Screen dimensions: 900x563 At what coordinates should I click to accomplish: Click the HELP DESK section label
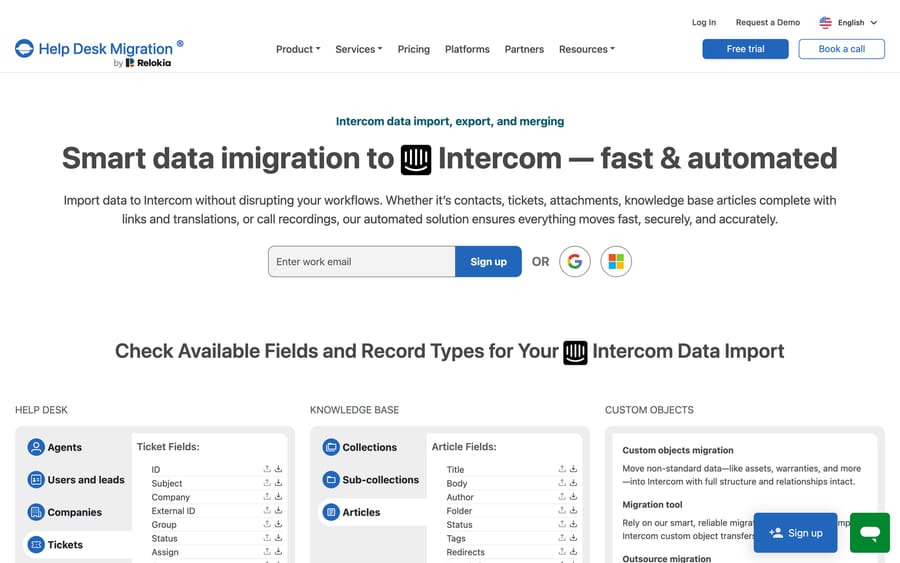coord(41,410)
